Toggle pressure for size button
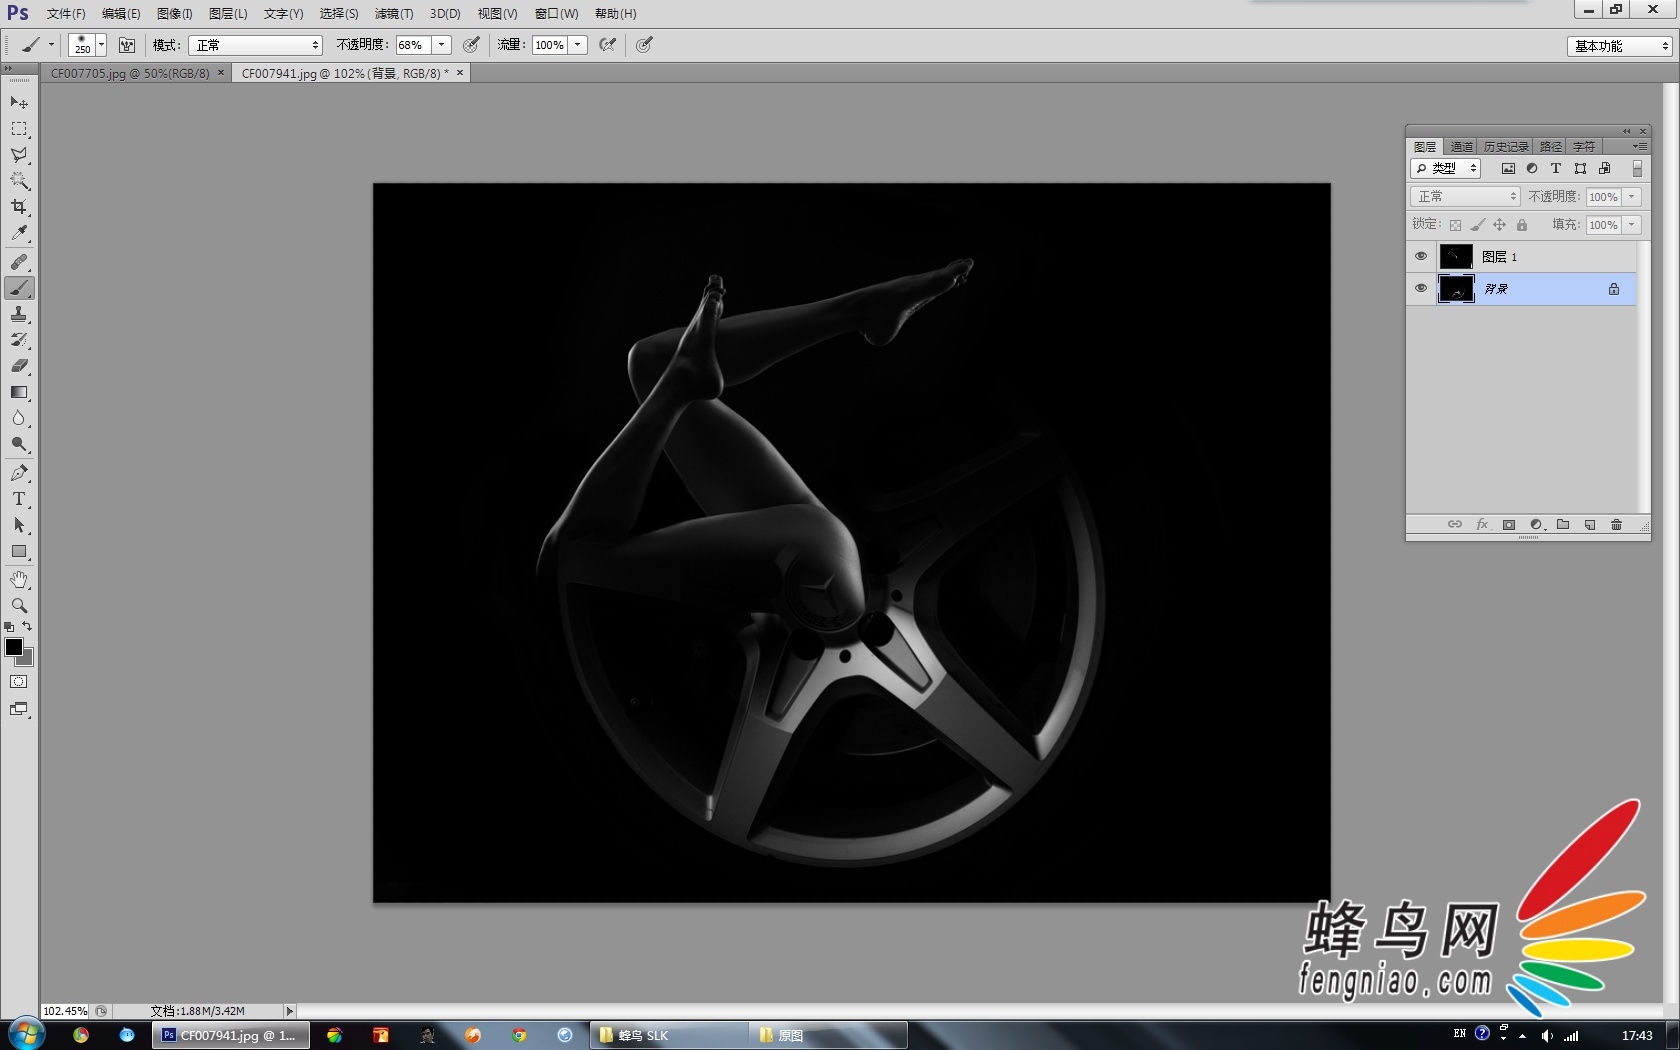1680x1050 pixels. click(645, 45)
